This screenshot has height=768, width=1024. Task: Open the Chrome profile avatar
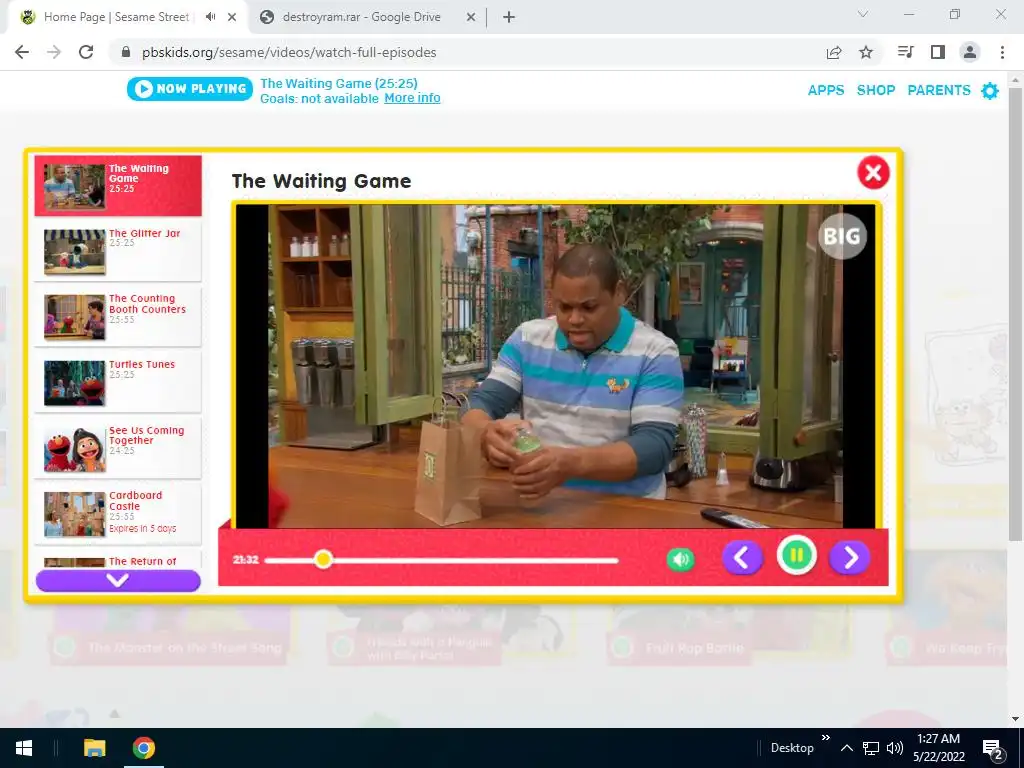970,52
